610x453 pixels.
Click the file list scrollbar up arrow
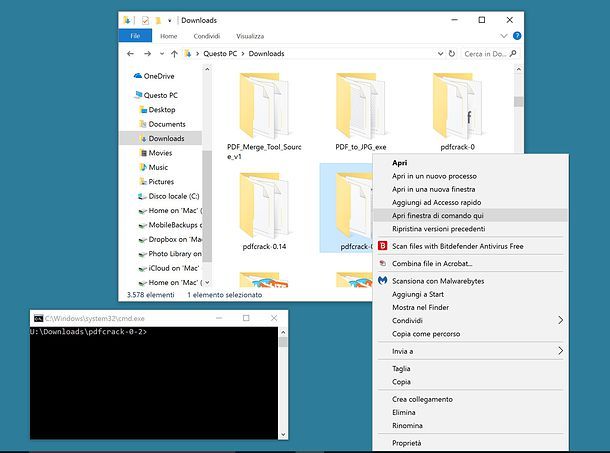[x=519, y=69]
